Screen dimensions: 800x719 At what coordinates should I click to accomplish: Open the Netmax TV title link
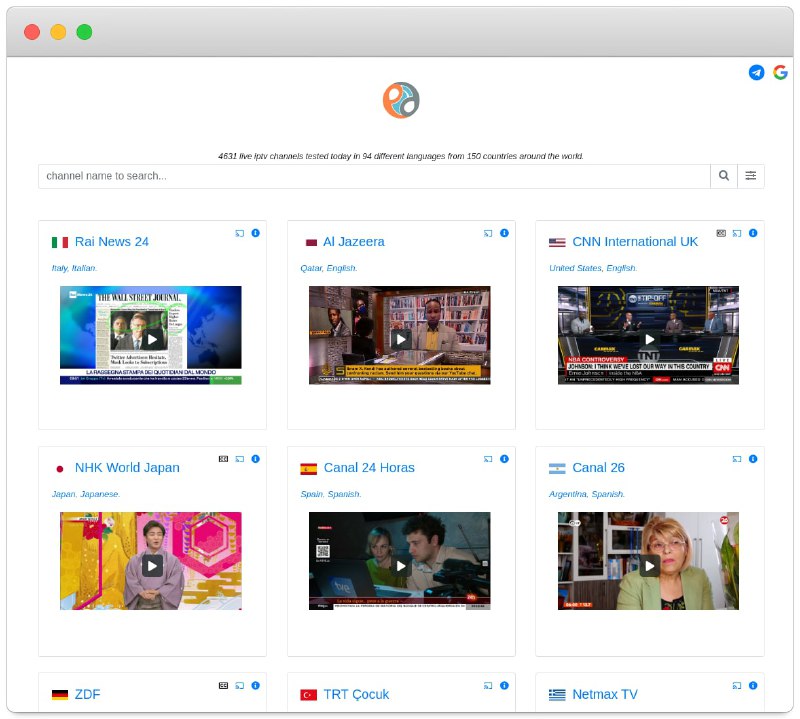point(605,695)
